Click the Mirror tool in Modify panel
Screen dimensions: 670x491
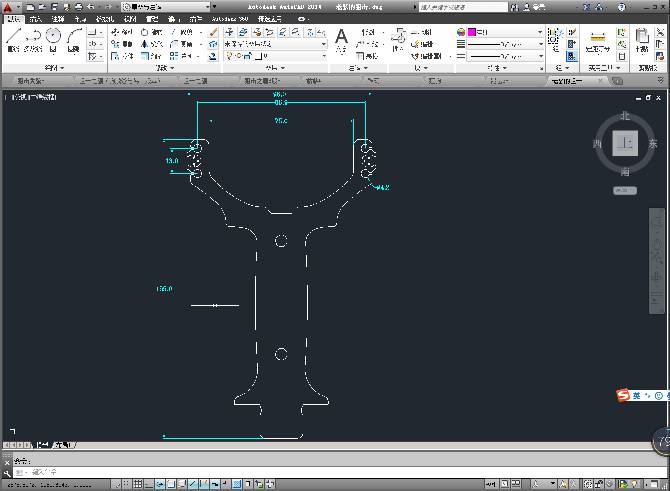pyautogui.click(x=151, y=44)
